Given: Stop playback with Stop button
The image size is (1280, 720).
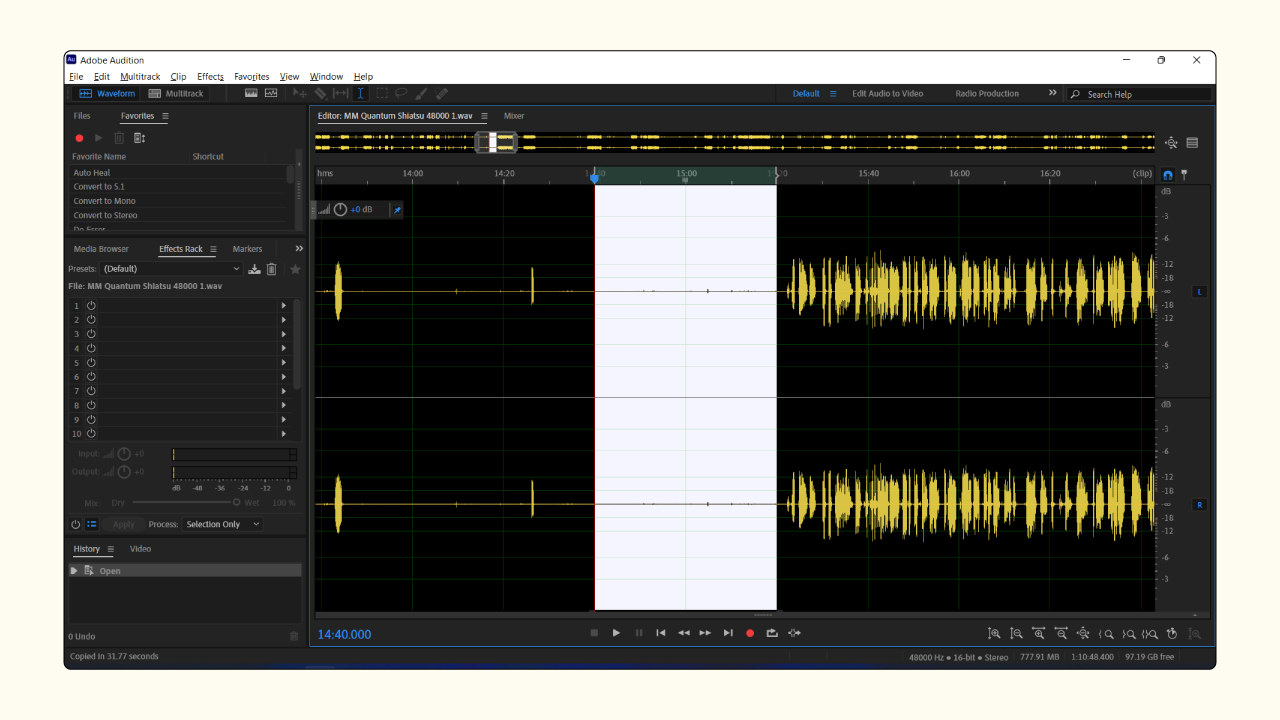Looking at the screenshot, I should [594, 633].
